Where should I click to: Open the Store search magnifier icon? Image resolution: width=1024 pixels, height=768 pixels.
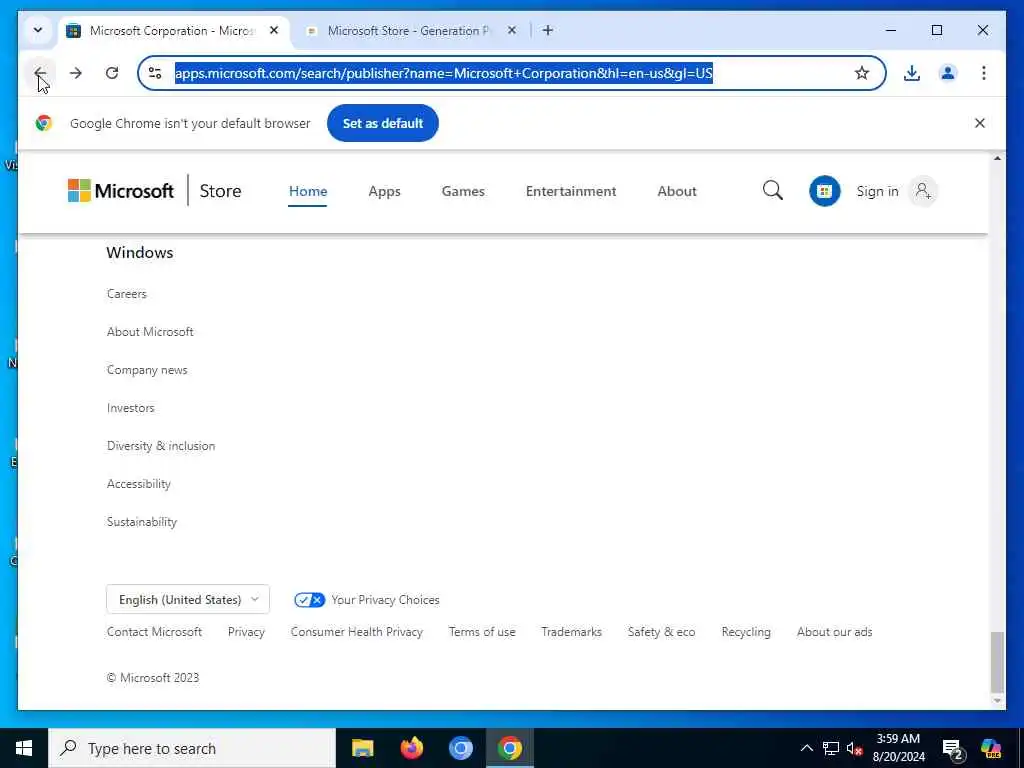[x=773, y=191]
